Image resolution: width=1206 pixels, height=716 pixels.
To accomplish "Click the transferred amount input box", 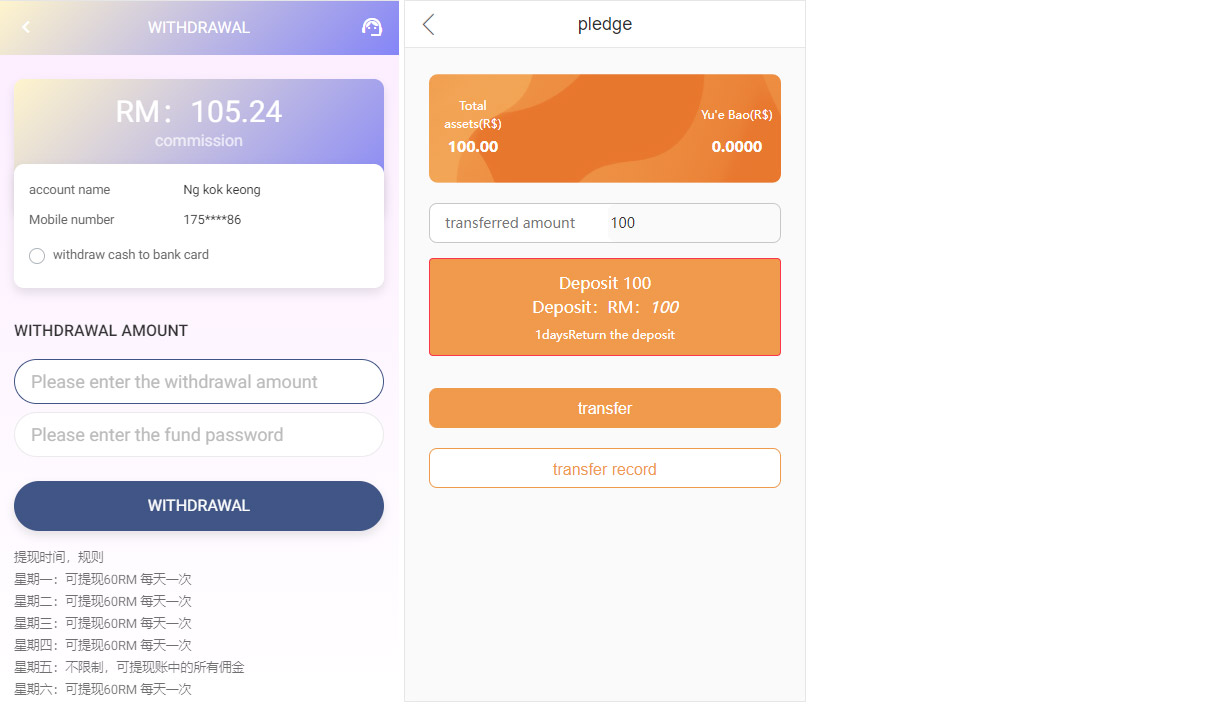I will pyautogui.click(x=690, y=223).
